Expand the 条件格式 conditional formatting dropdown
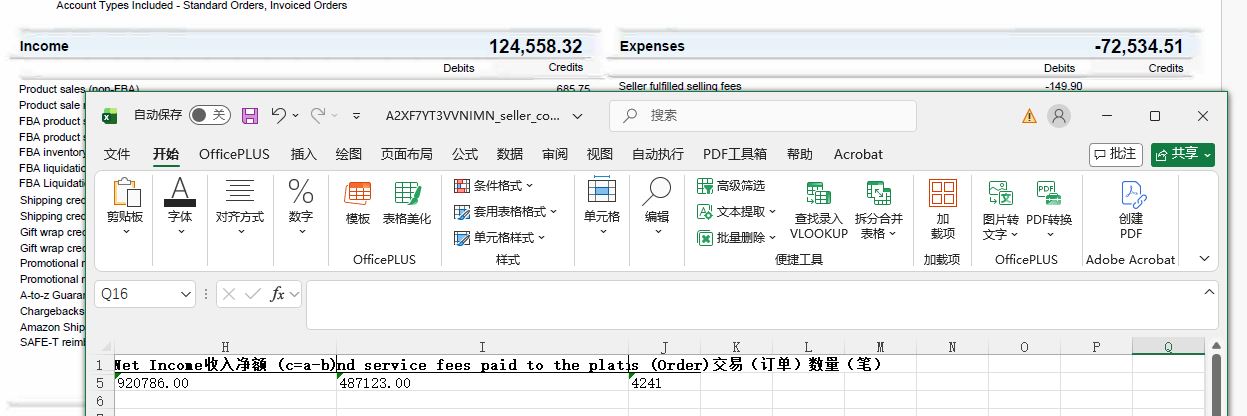Viewport: 1247px width, 416px height. pos(494,186)
